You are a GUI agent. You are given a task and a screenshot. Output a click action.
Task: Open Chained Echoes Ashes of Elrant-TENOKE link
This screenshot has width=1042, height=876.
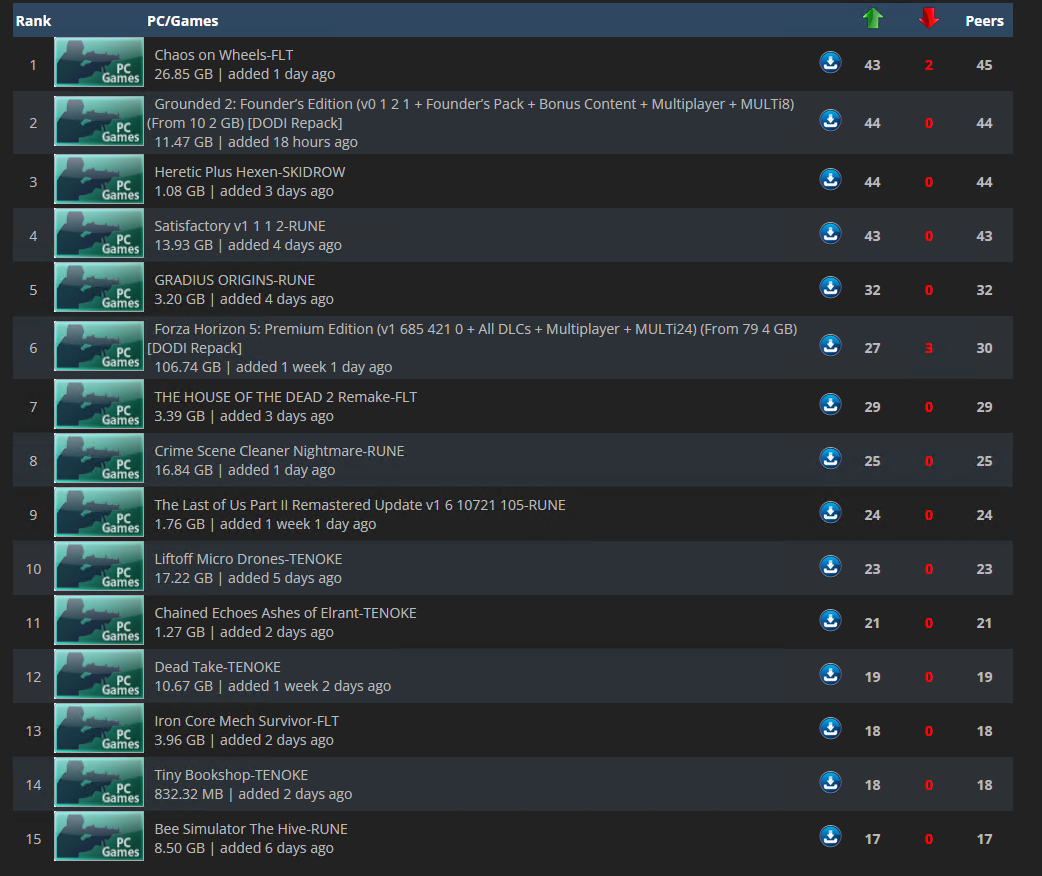click(285, 613)
